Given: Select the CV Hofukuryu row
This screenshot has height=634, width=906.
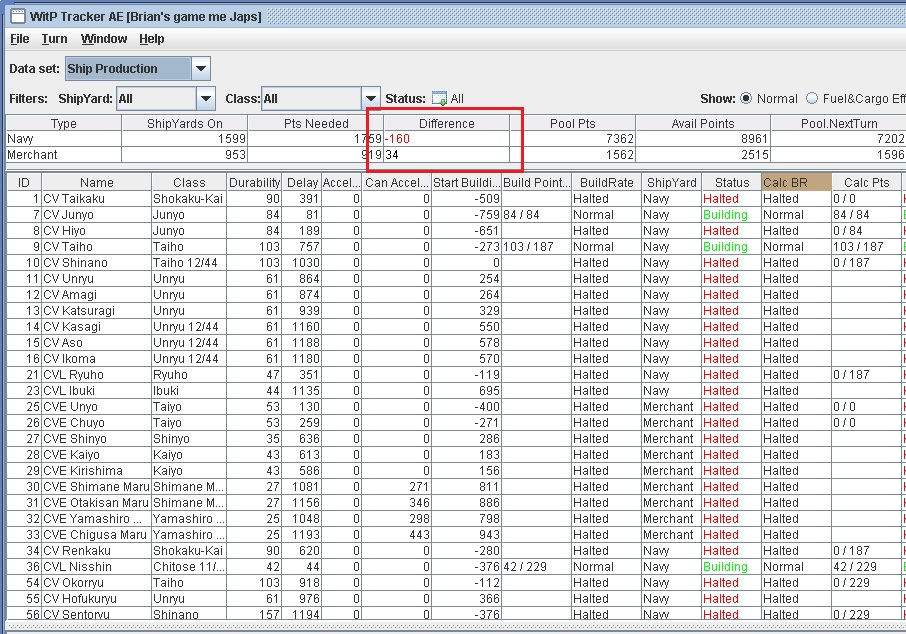Looking at the screenshot, I should (456, 599).
